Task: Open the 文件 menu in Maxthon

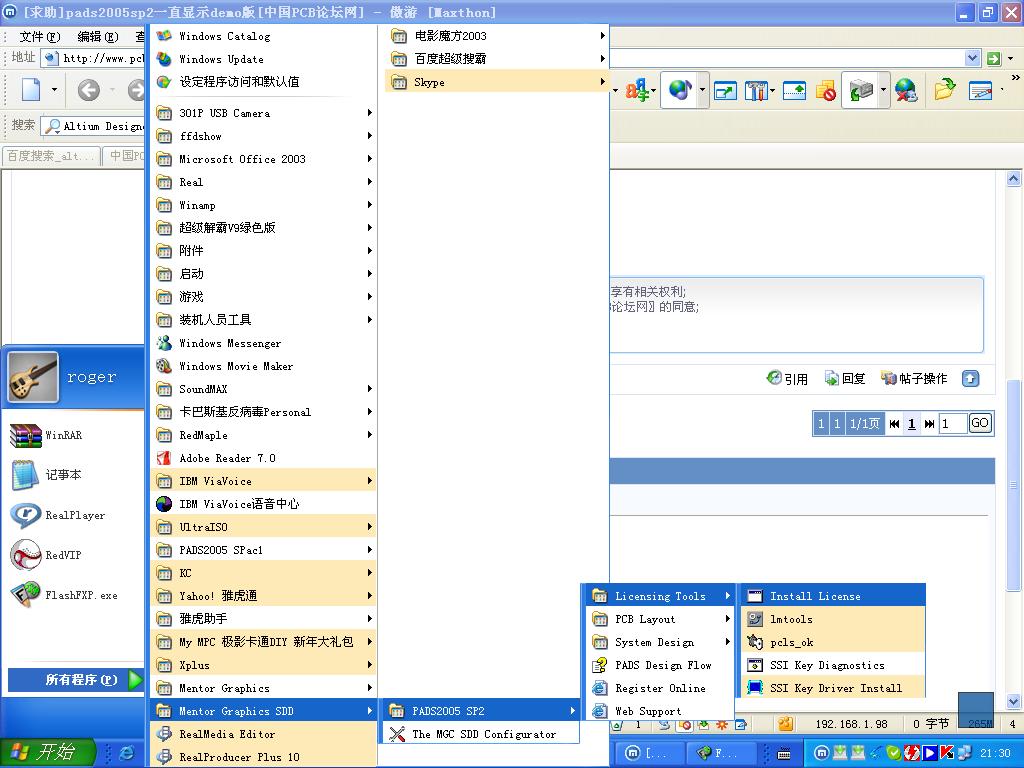Action: pyautogui.click(x=40, y=37)
